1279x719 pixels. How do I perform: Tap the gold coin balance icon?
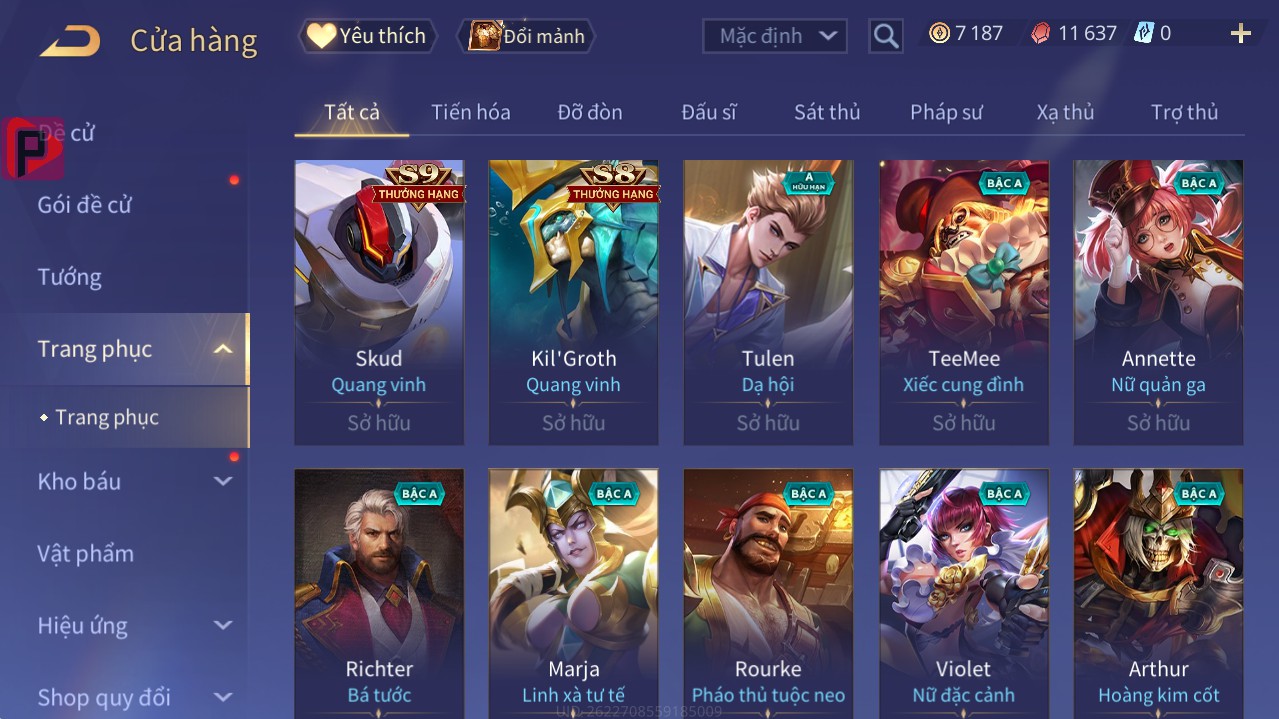point(939,33)
